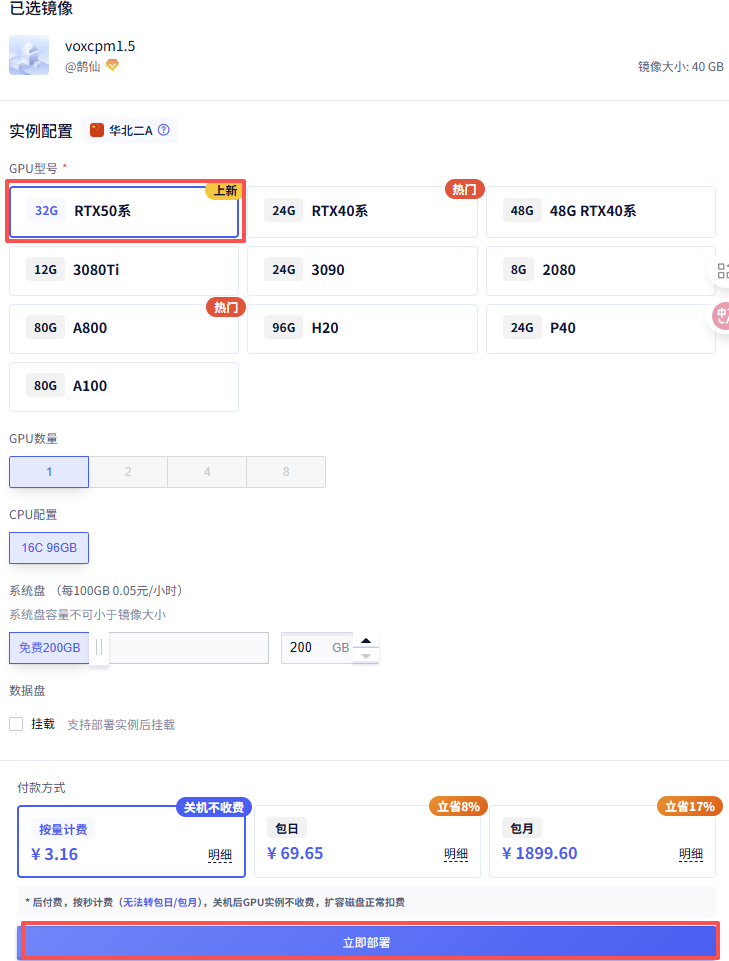Decrease system disk size with down arrow

pyautogui.click(x=367, y=656)
